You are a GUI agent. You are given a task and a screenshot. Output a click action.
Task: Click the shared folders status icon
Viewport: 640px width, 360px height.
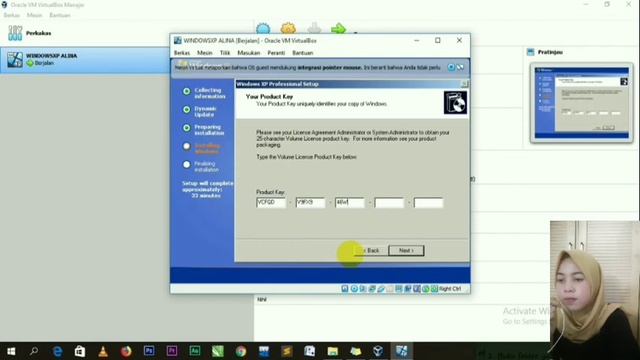point(390,289)
